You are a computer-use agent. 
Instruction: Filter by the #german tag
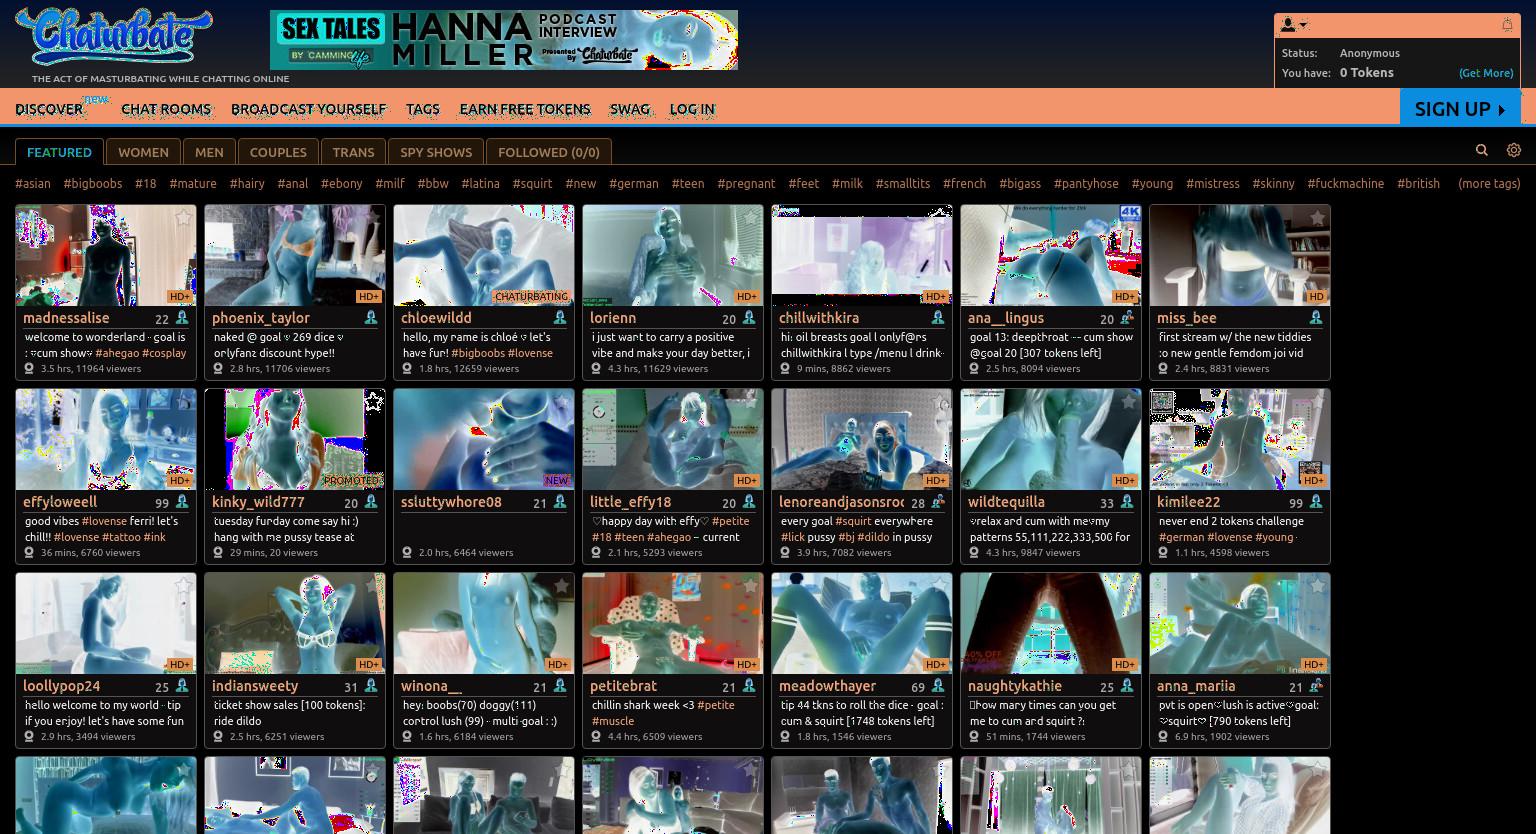click(x=633, y=183)
